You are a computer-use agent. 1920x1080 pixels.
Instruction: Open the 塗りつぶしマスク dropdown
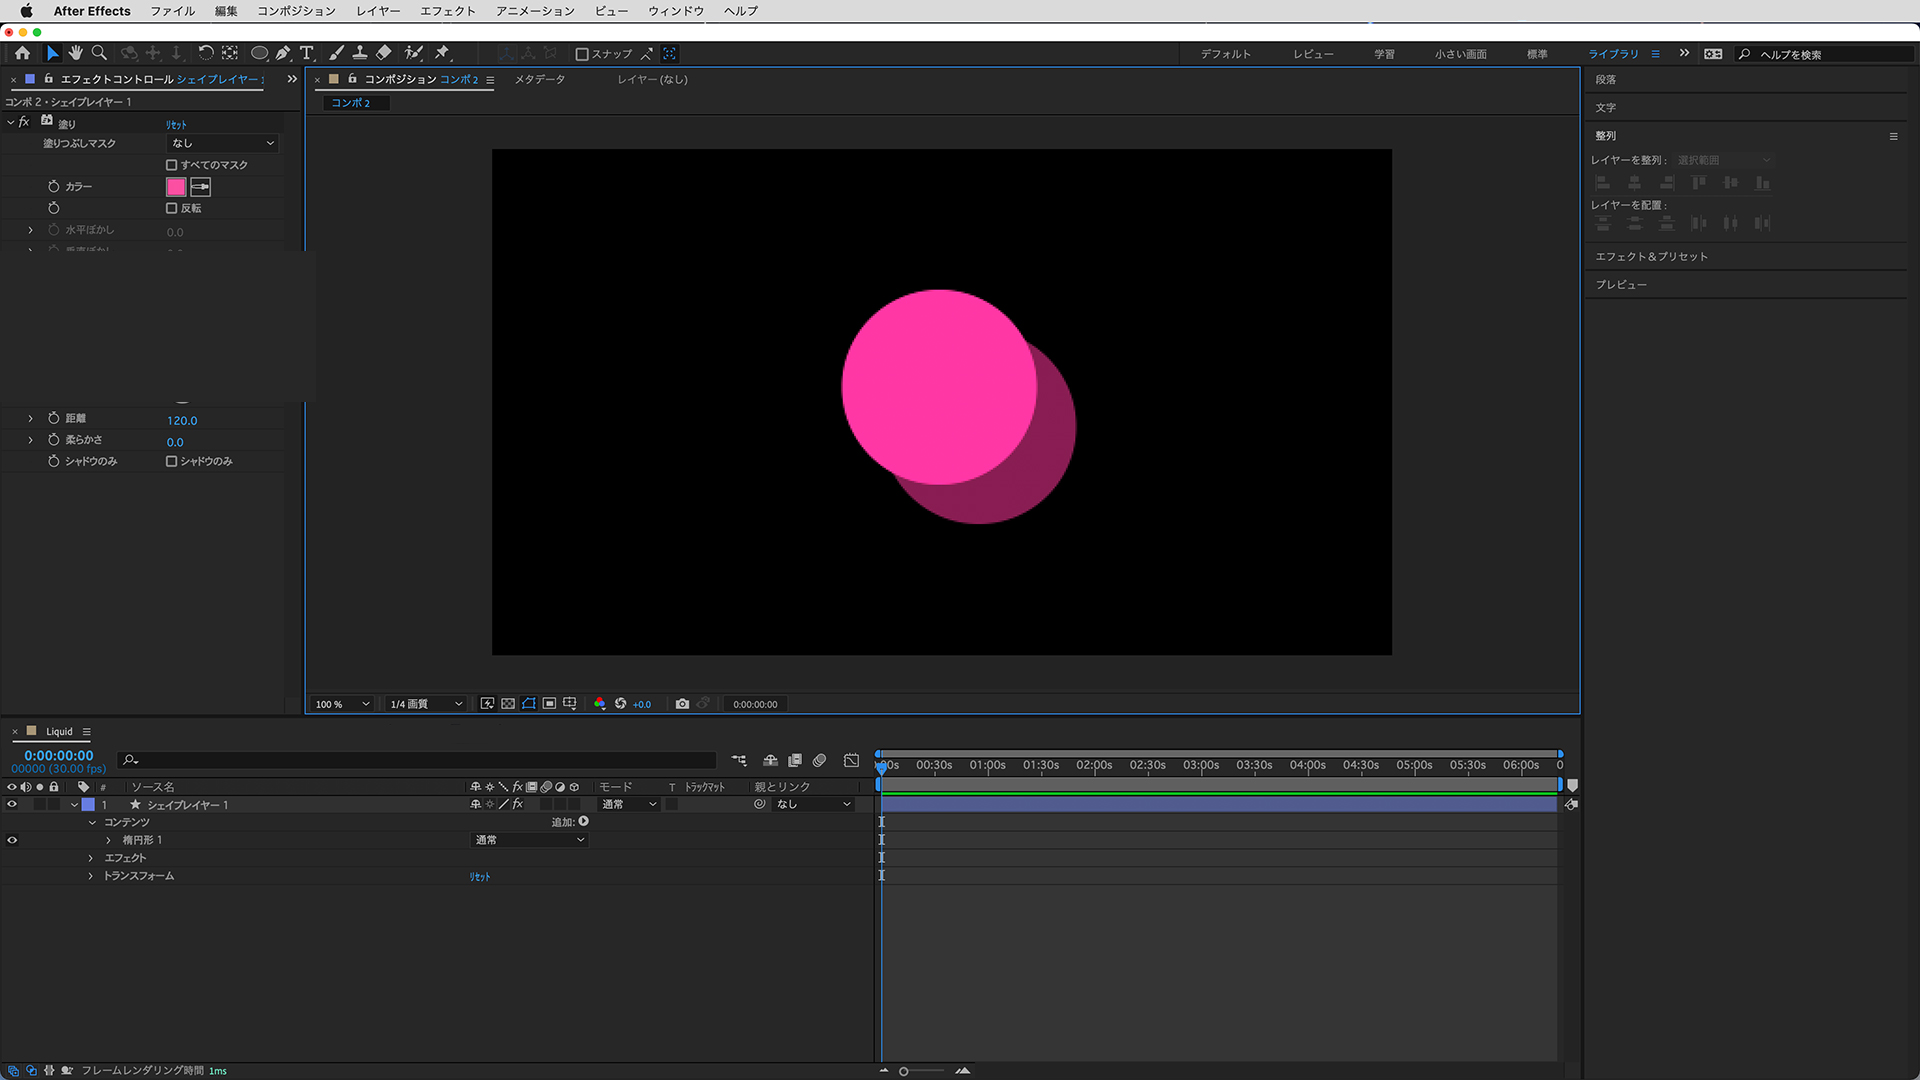point(222,143)
